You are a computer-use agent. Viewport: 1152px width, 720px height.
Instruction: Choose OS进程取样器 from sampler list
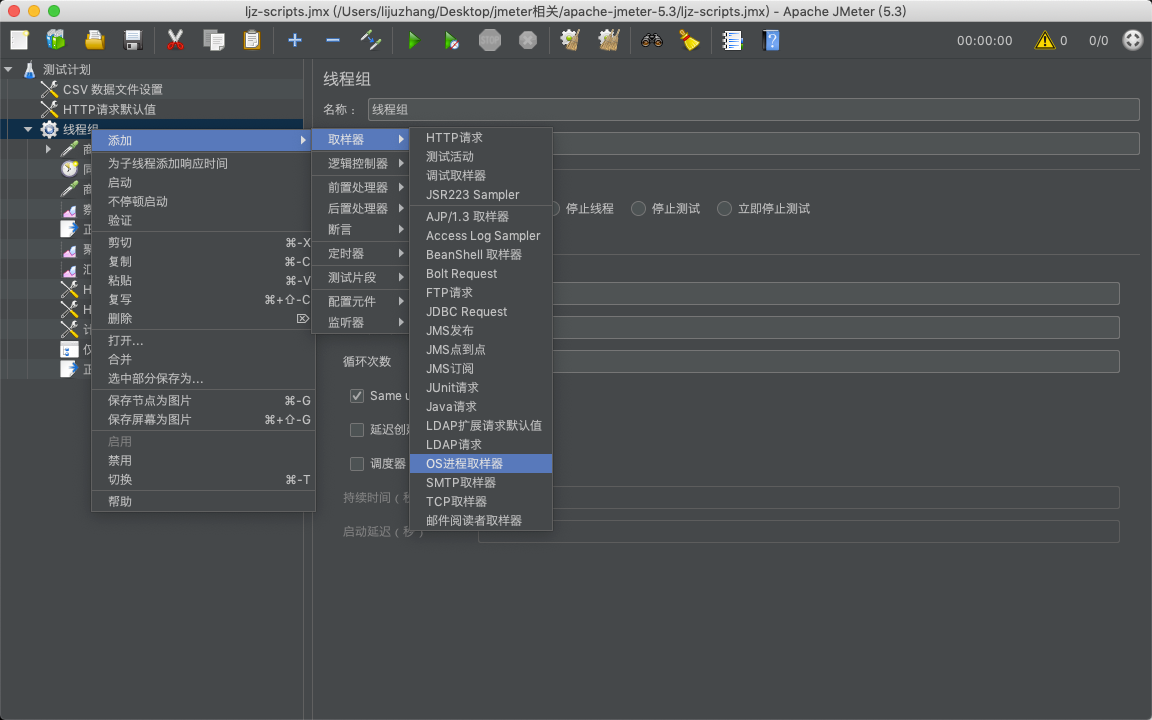coord(480,464)
